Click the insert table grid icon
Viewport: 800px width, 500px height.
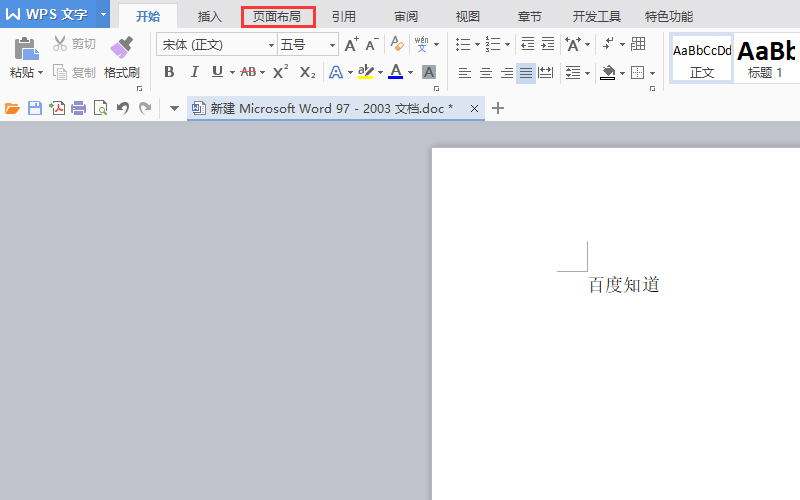coord(638,44)
